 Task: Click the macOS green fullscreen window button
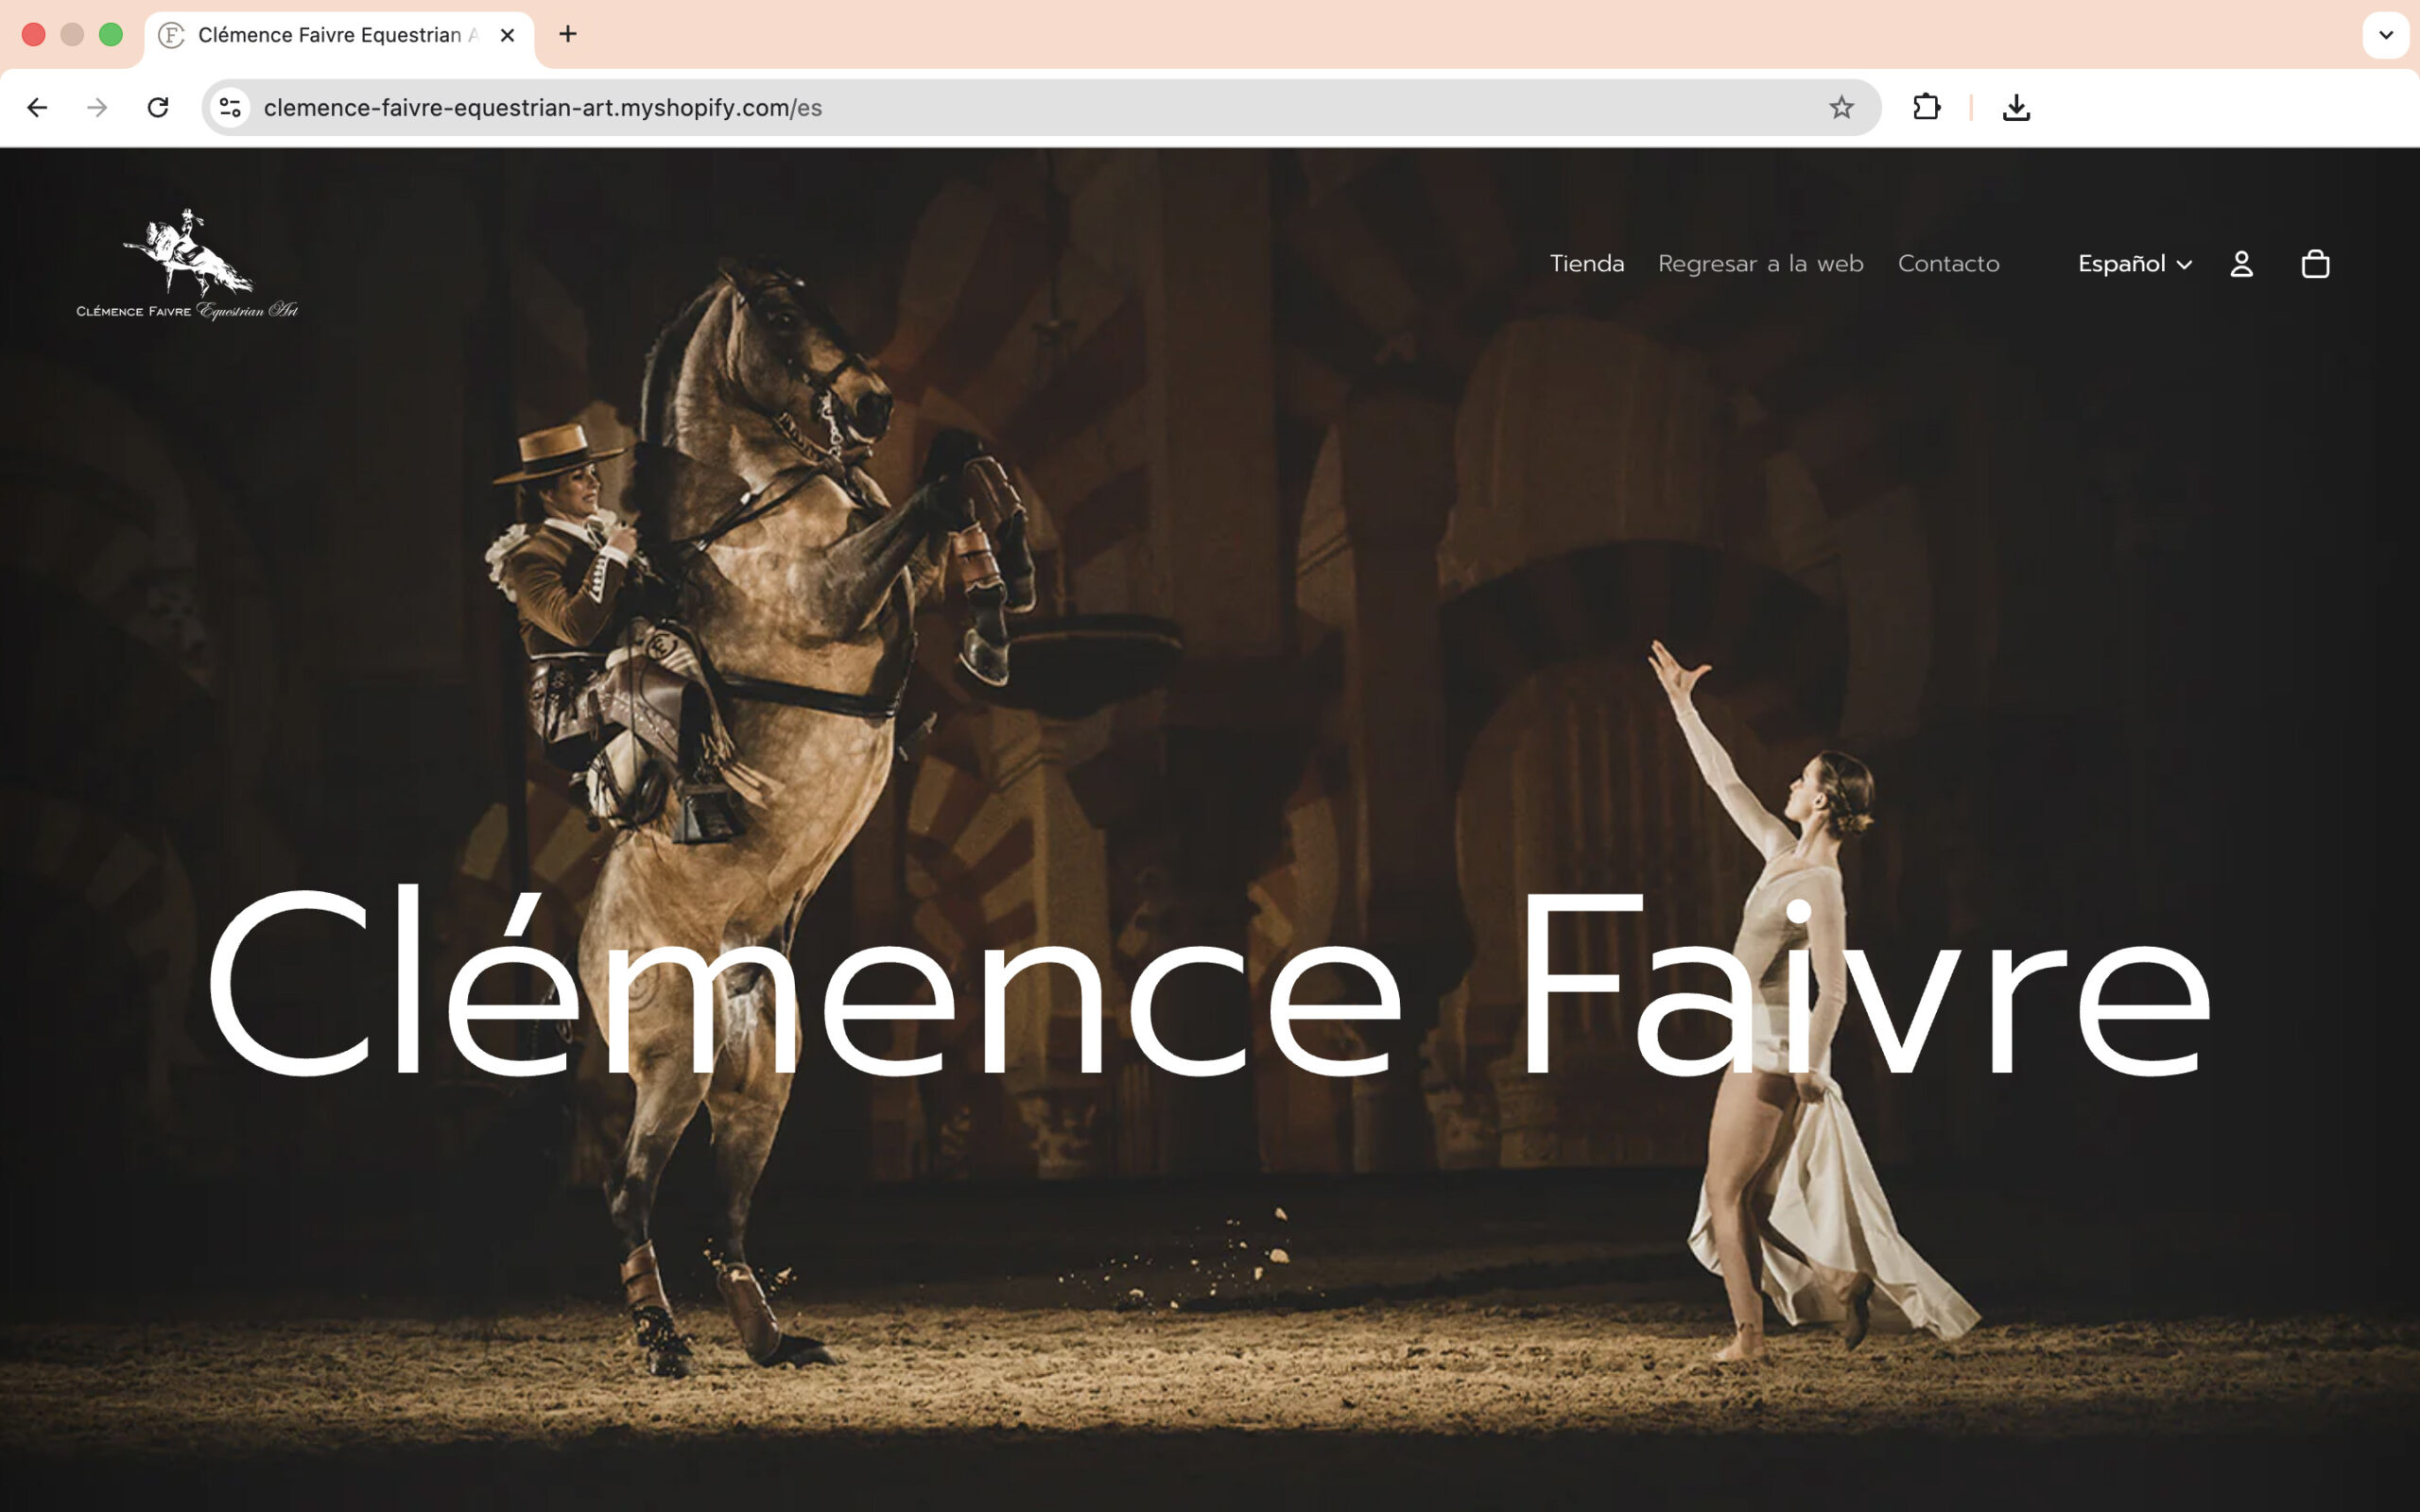click(111, 35)
